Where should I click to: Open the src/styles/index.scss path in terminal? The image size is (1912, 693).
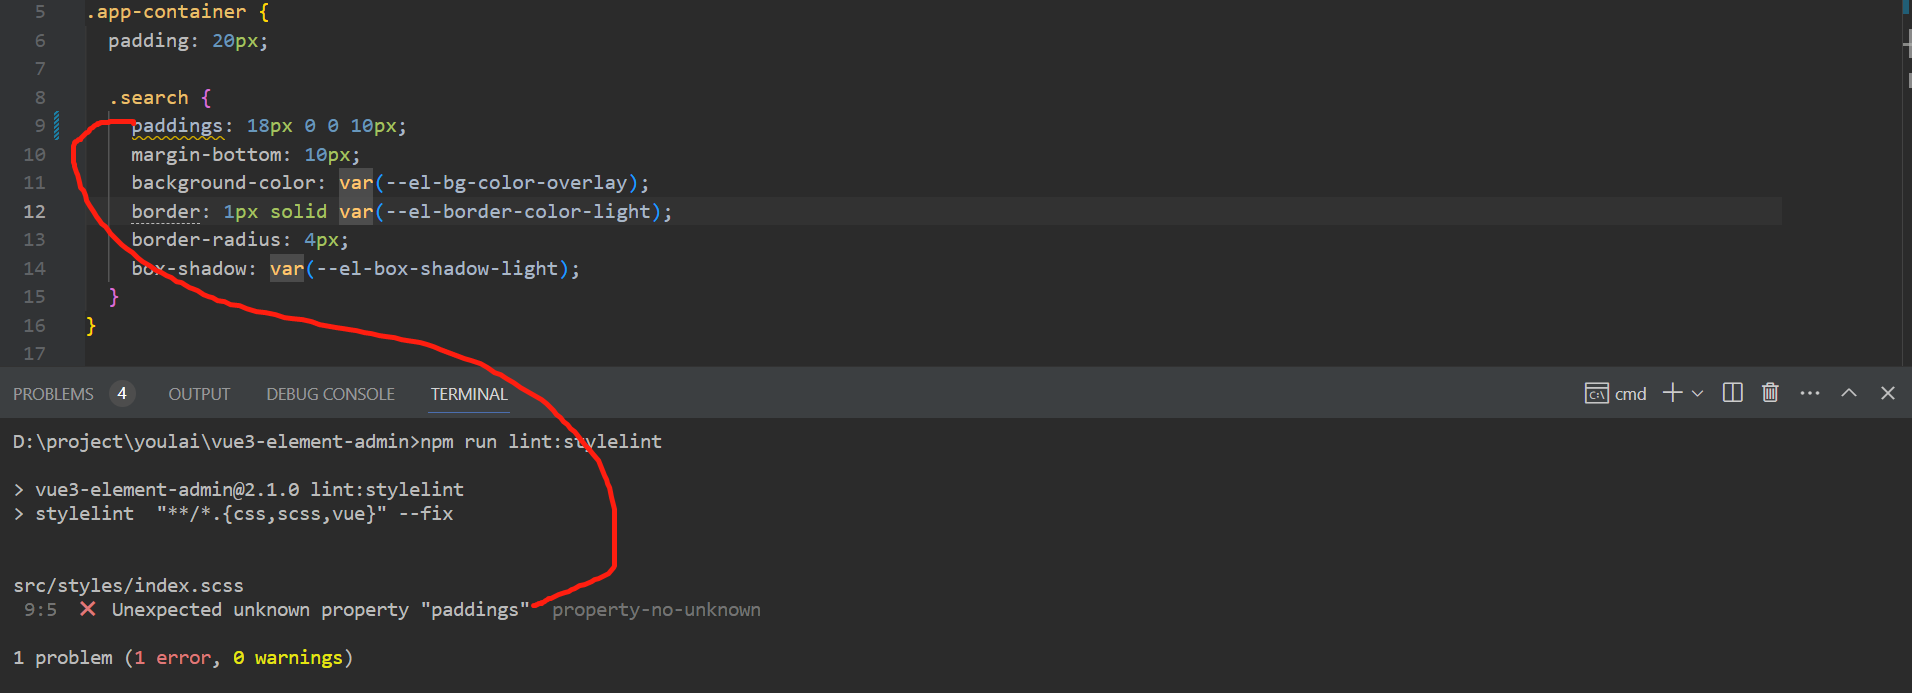pos(128,585)
